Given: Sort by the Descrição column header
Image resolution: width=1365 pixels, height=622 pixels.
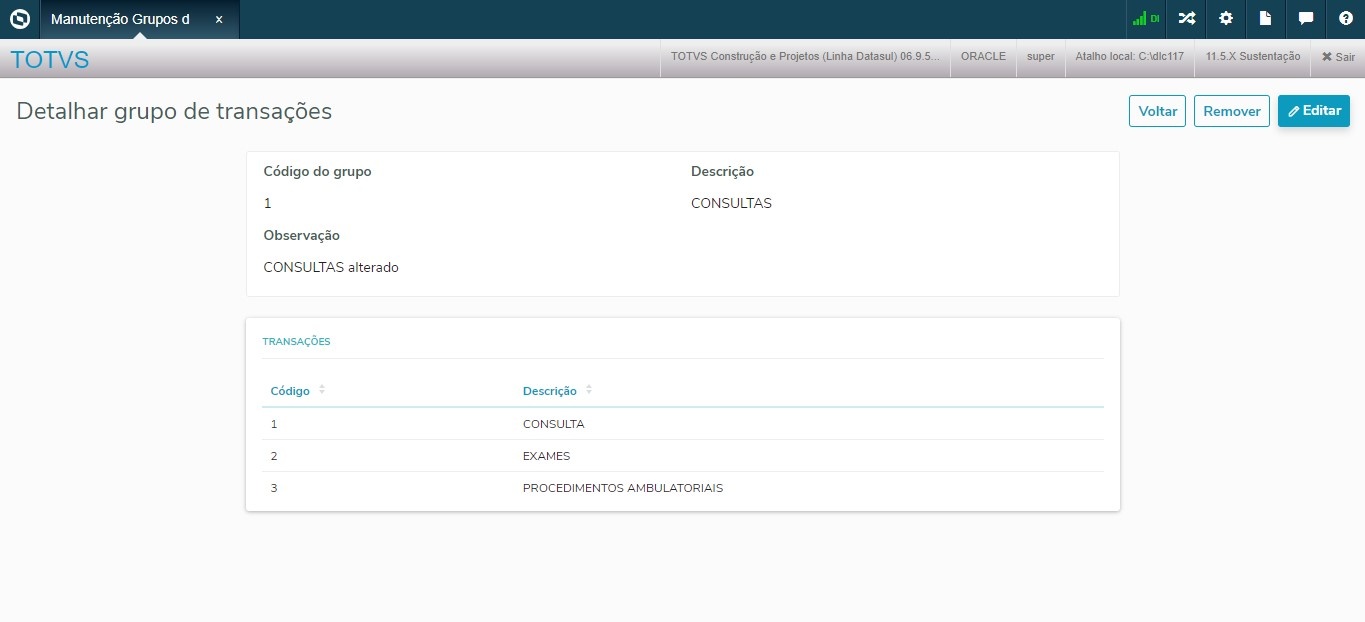Looking at the screenshot, I should click(557, 391).
